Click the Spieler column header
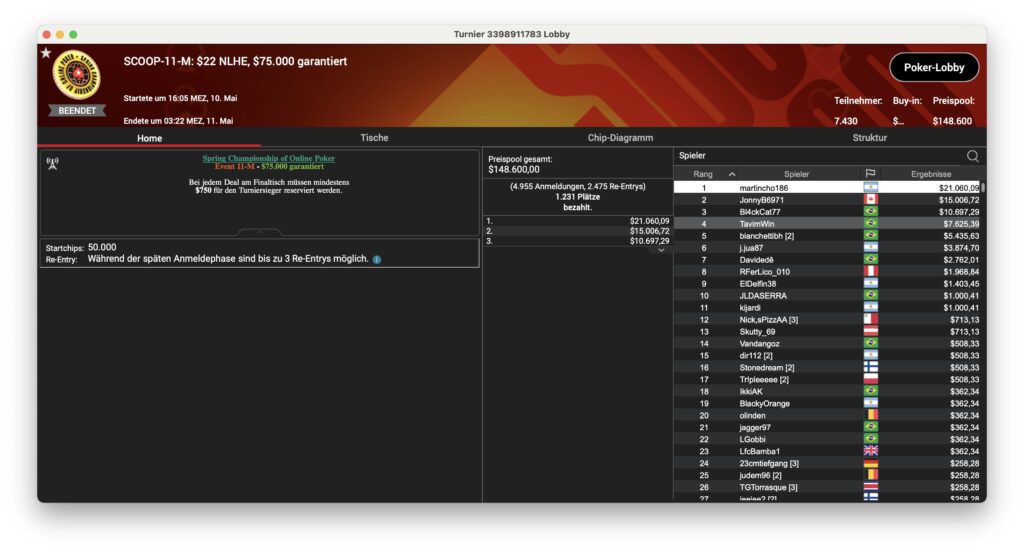This screenshot has width=1024, height=552. point(796,174)
